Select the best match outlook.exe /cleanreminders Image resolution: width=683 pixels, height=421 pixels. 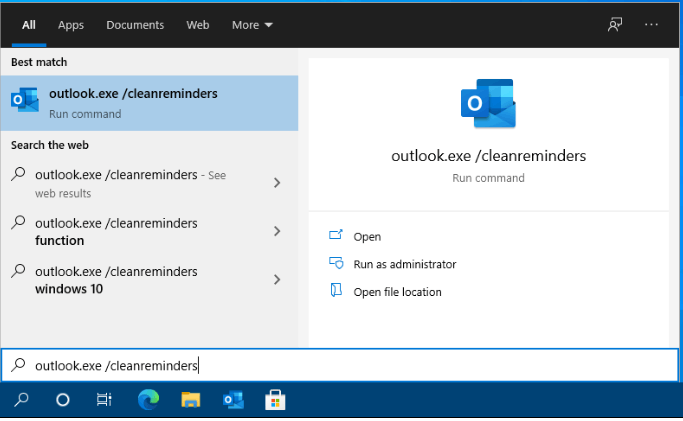coord(149,103)
